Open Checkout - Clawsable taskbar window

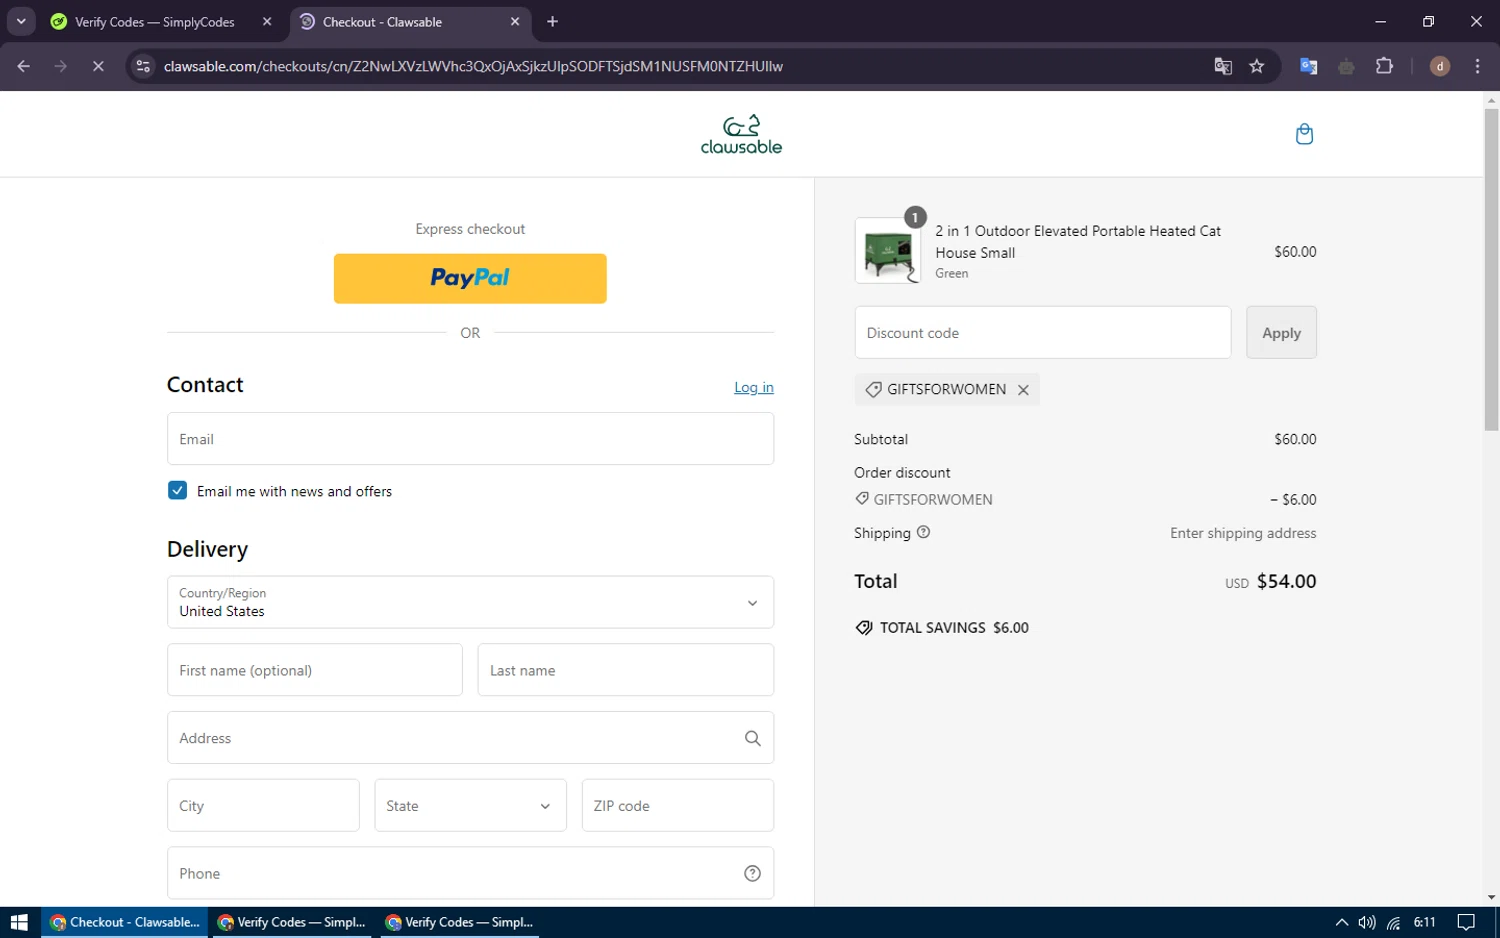coord(125,922)
